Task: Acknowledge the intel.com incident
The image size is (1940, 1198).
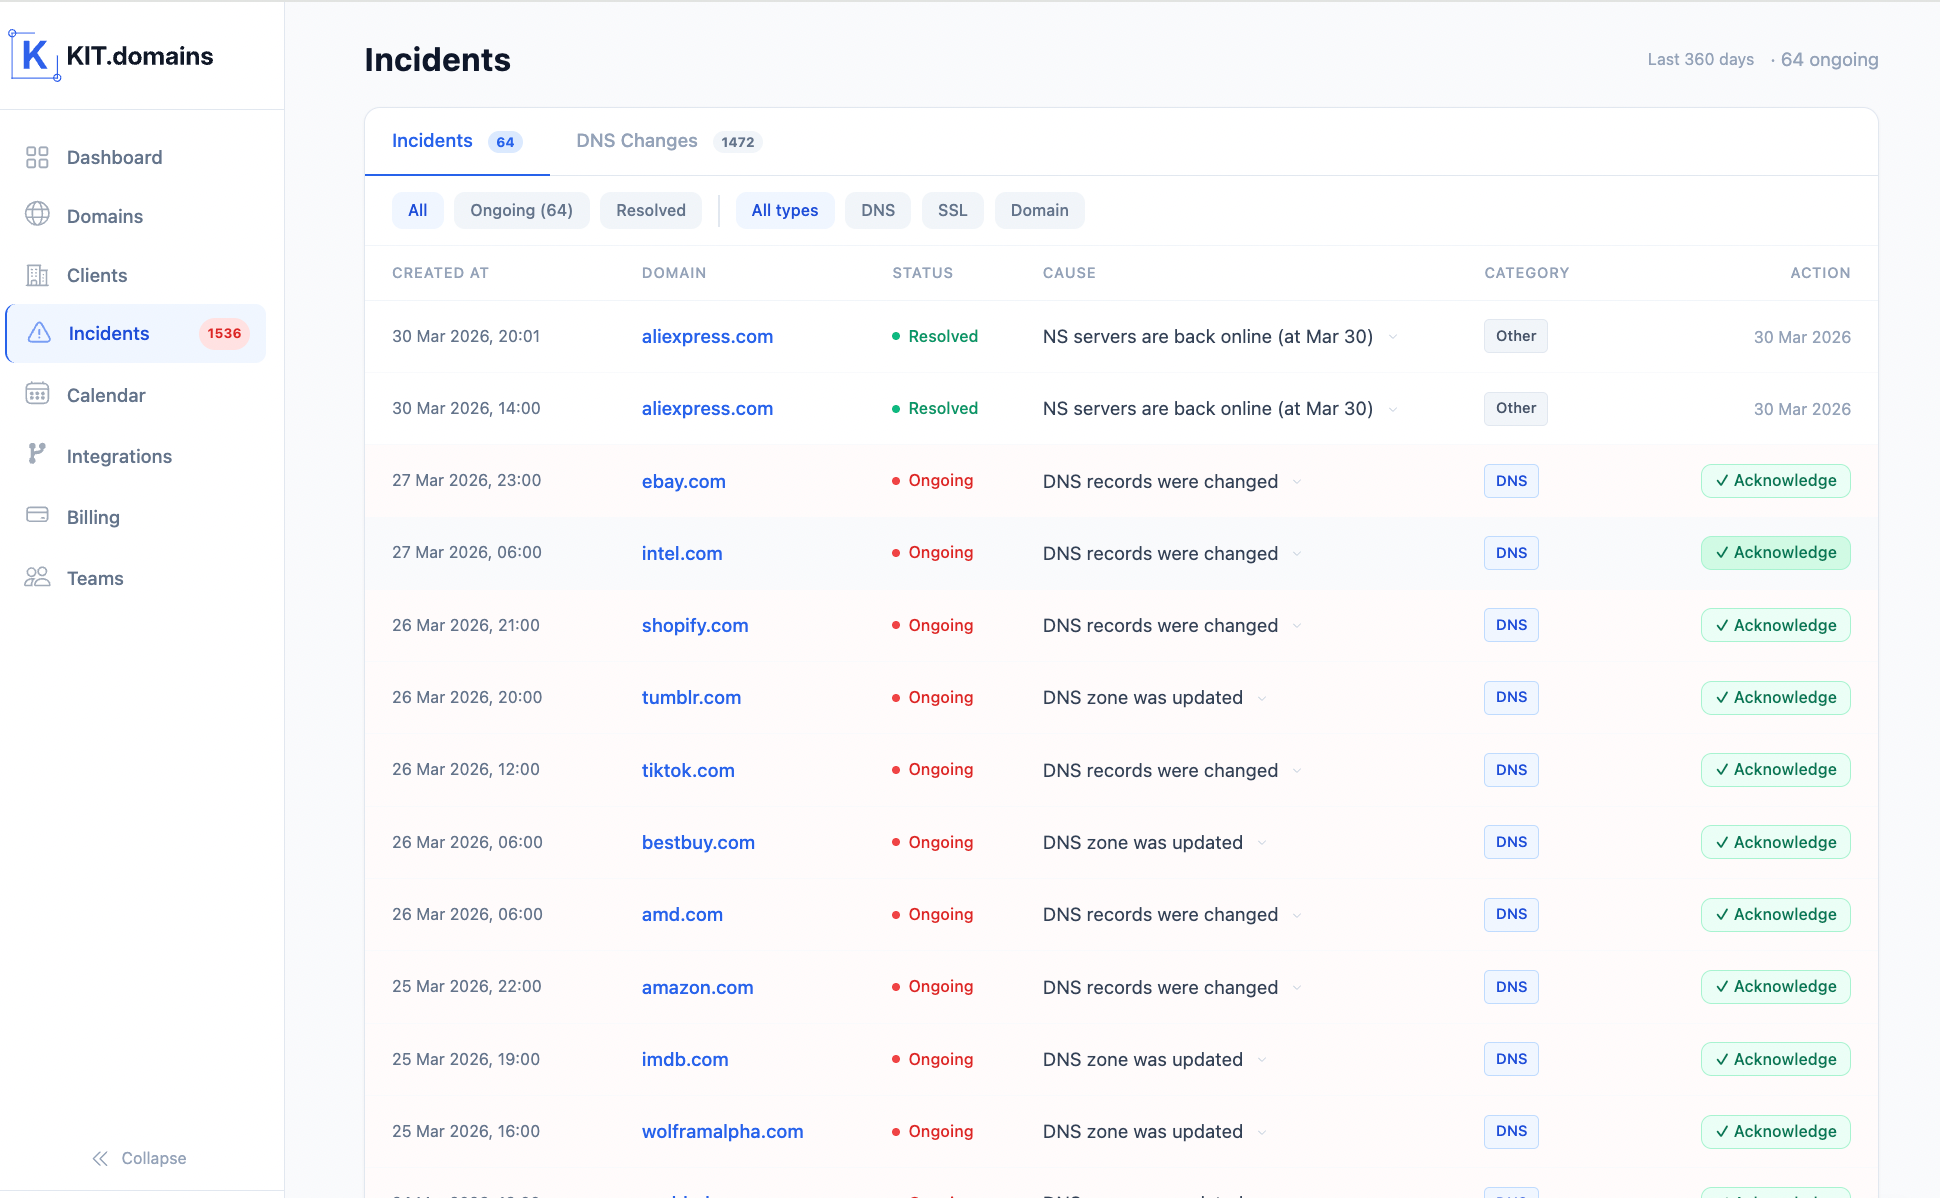Action: pos(1775,552)
